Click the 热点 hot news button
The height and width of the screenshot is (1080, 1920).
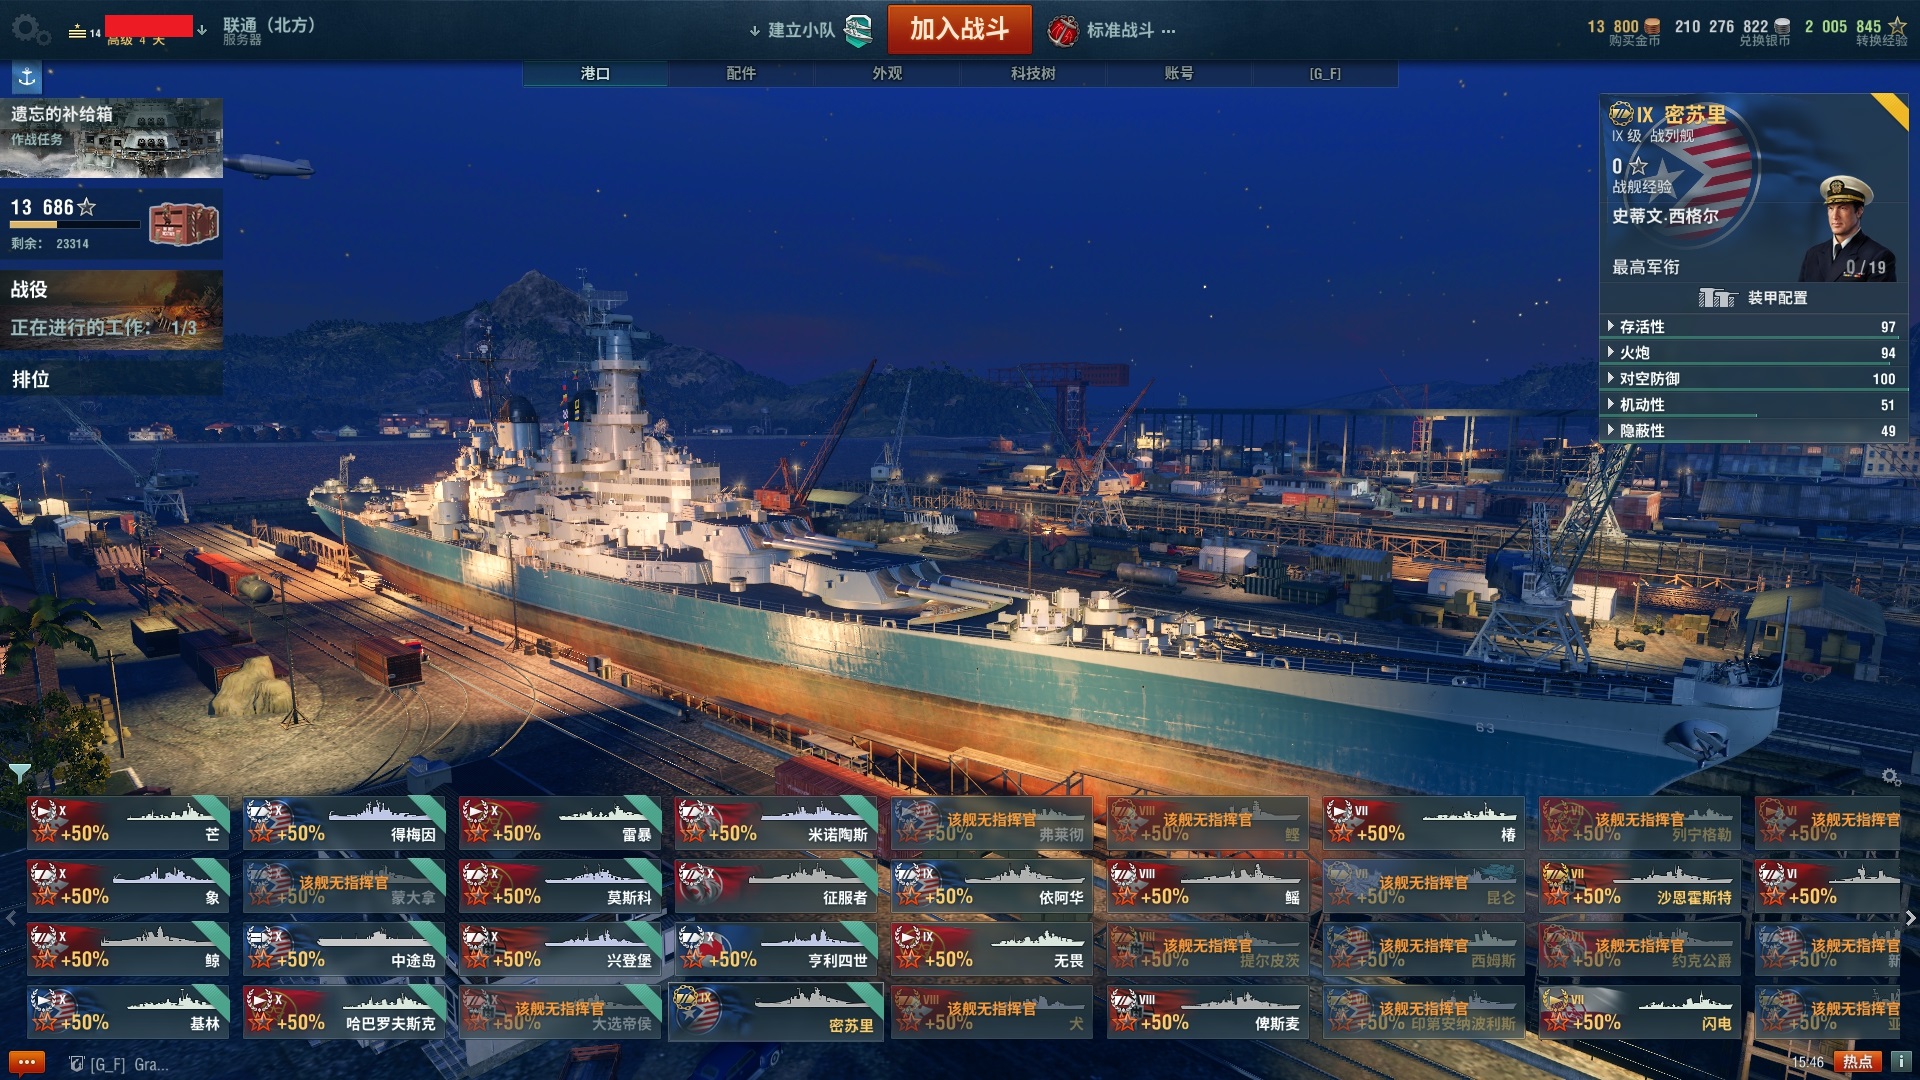pos(1857,1062)
